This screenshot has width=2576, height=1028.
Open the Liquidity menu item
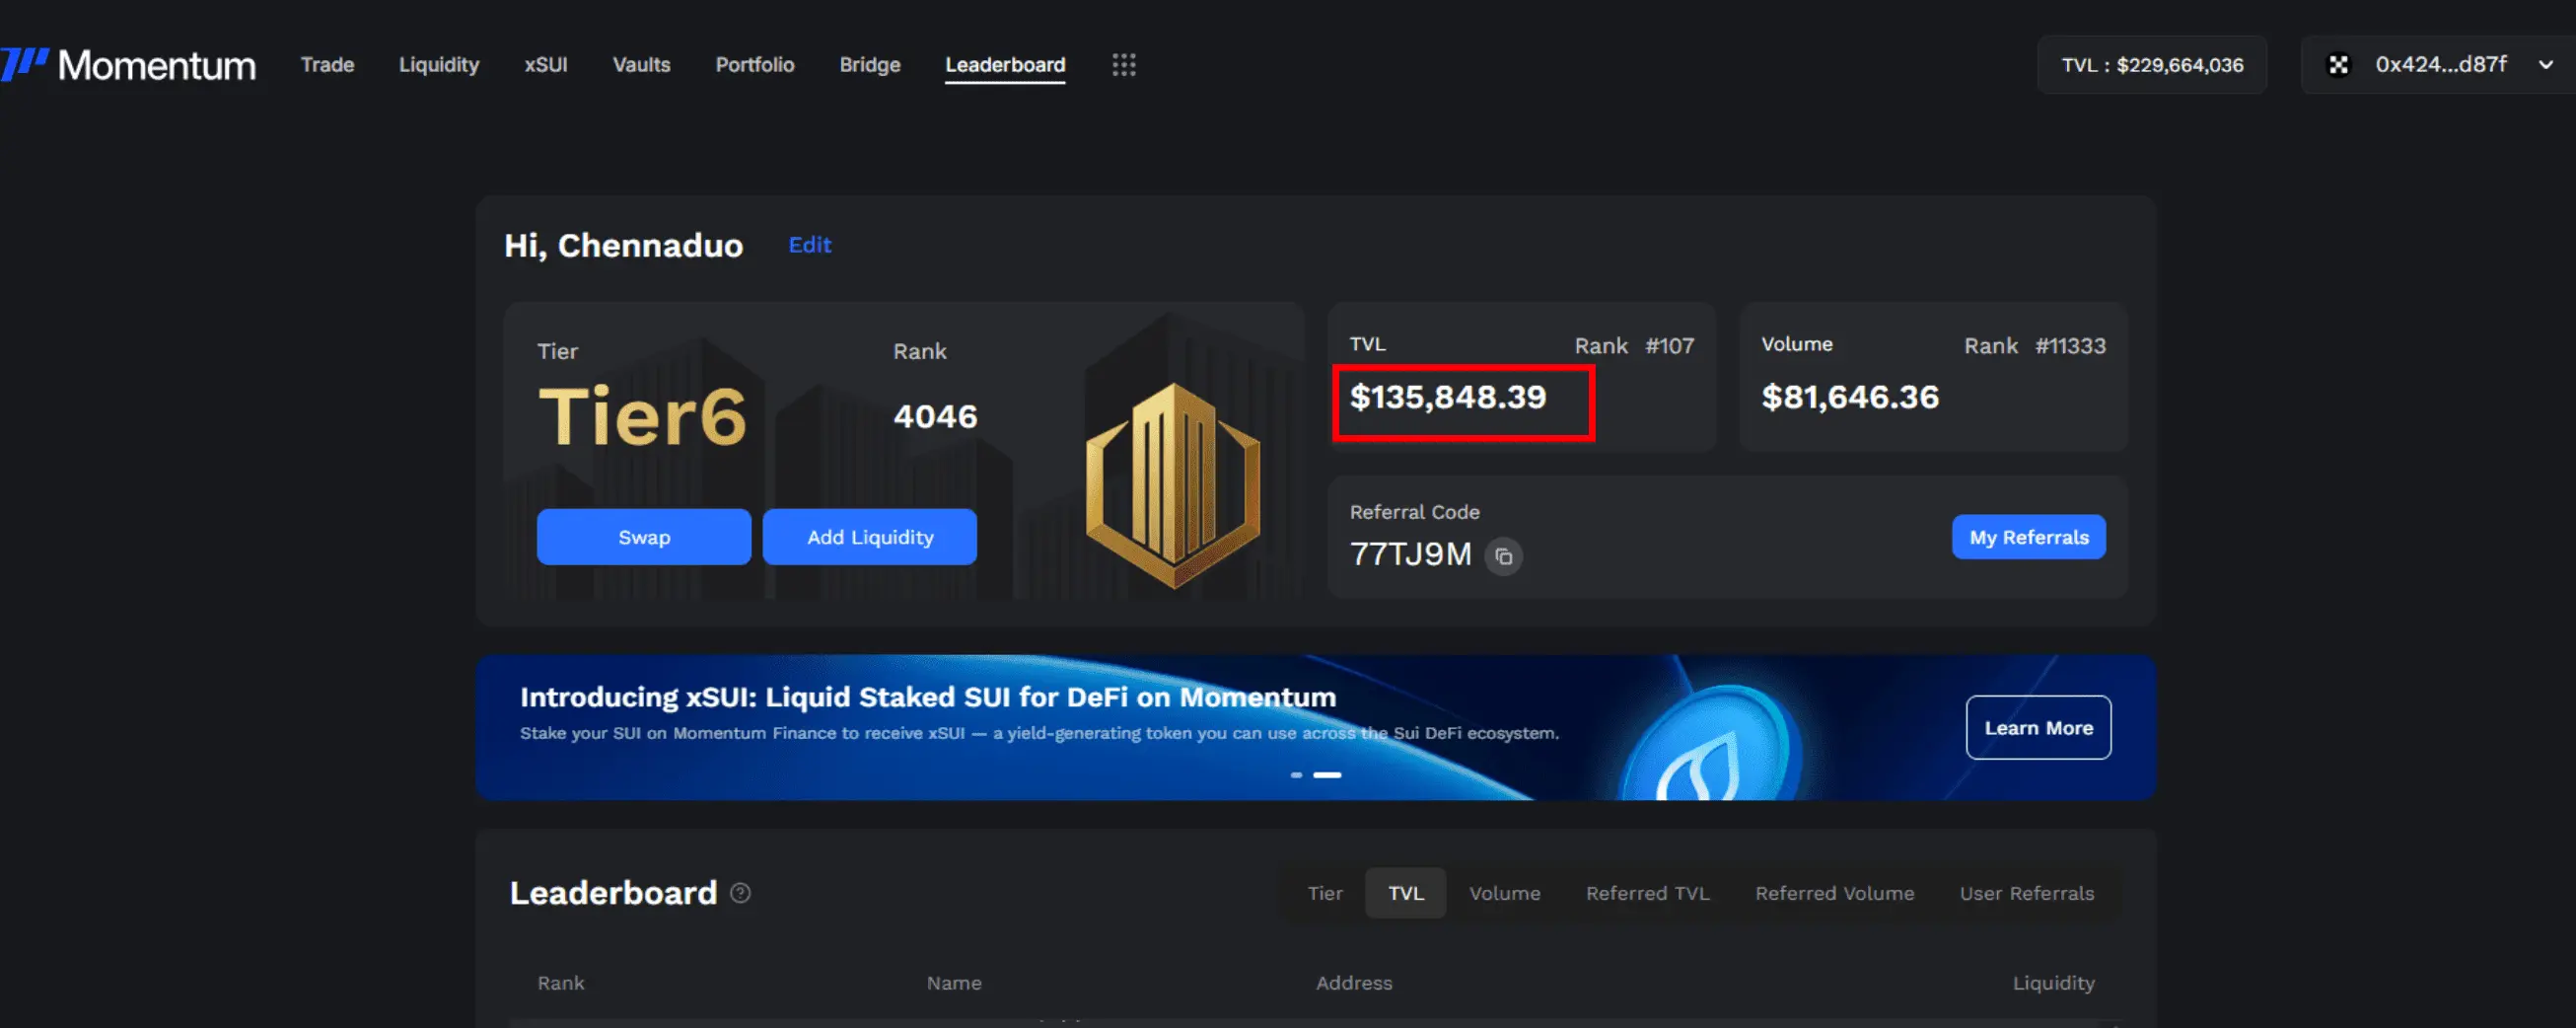coord(439,65)
